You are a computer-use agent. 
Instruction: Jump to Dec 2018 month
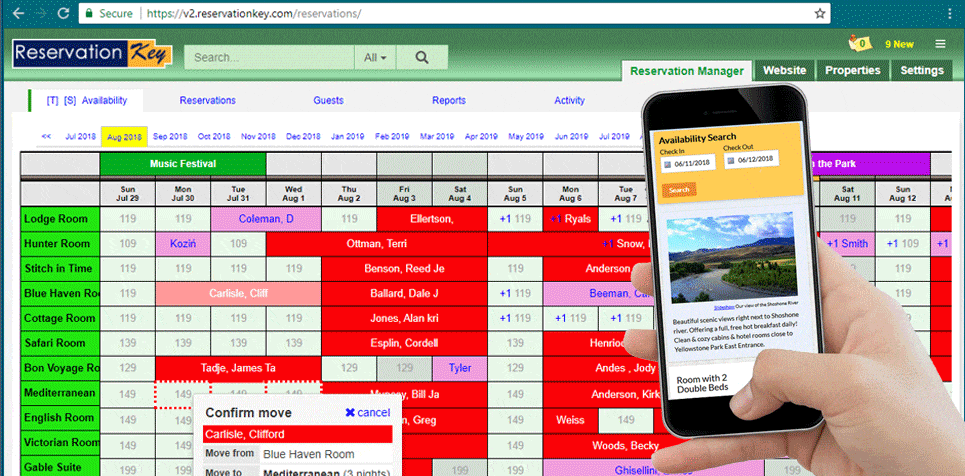[303, 137]
